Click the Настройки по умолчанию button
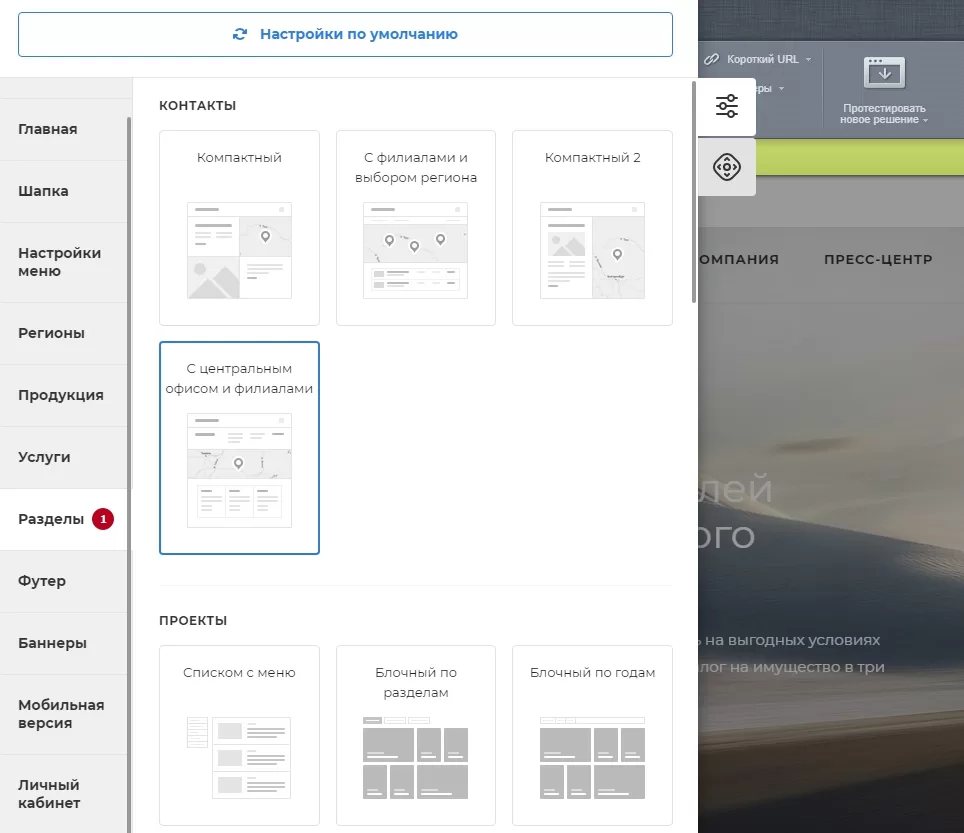Image resolution: width=964 pixels, height=833 pixels. pyautogui.click(x=345, y=34)
